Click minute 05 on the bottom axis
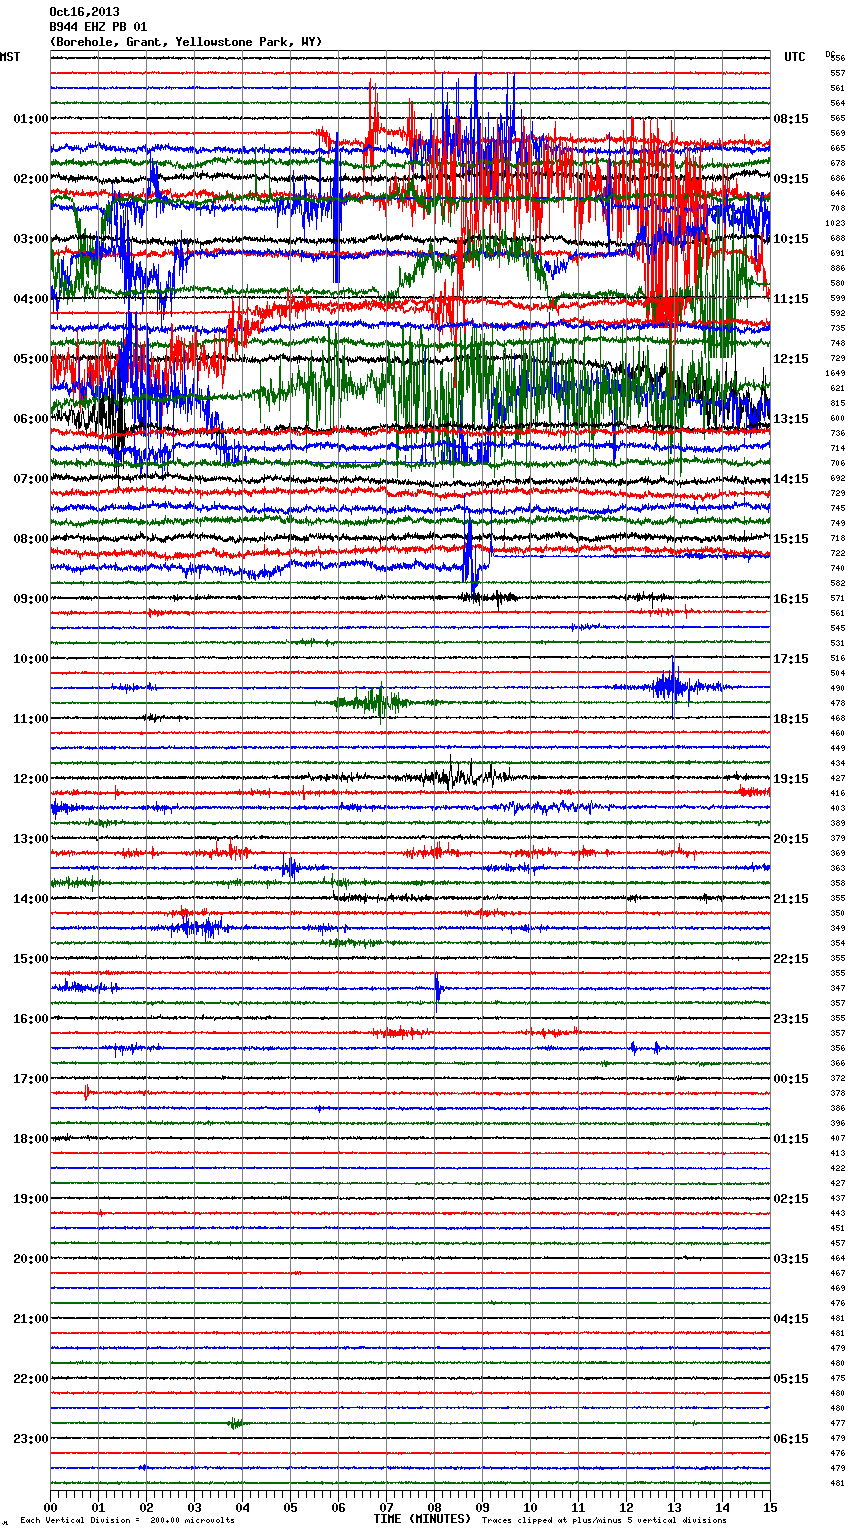The image size is (850, 1534). click(x=291, y=1507)
